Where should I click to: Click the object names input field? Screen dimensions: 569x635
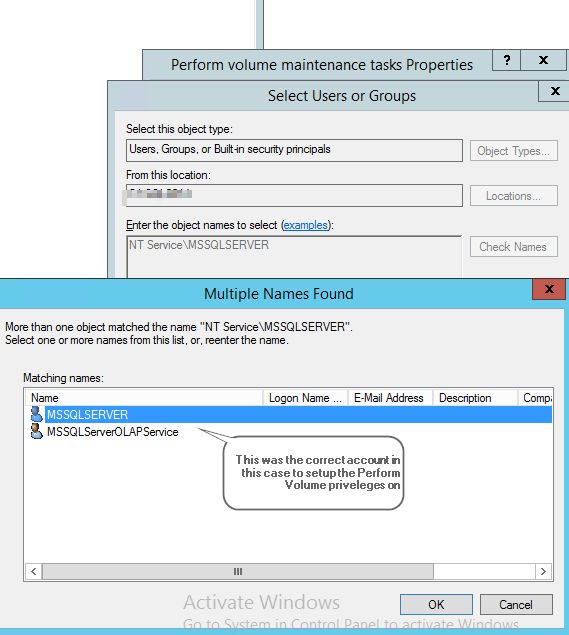point(294,256)
